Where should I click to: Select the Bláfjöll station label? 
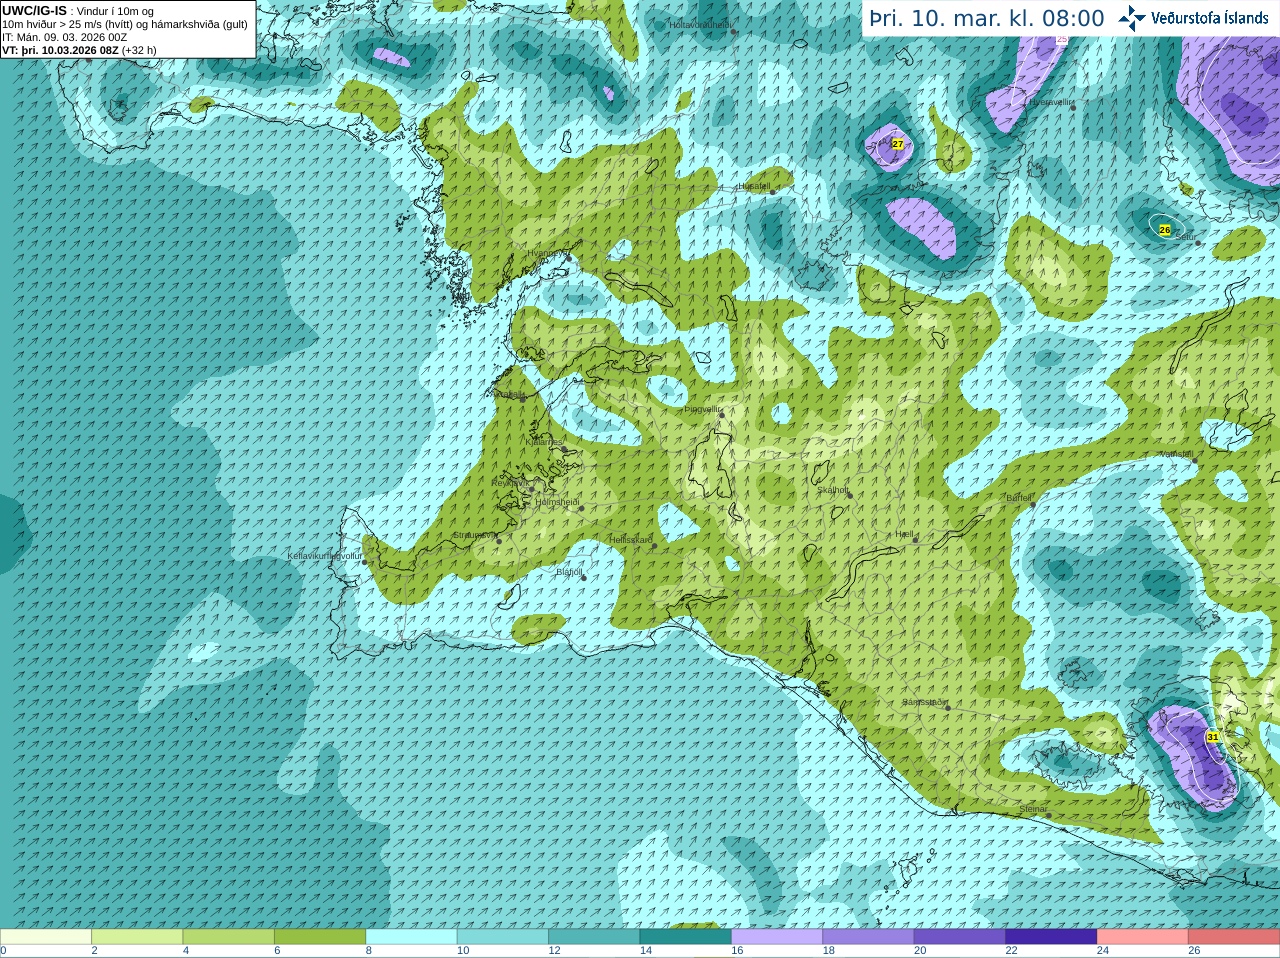pyautogui.click(x=569, y=572)
